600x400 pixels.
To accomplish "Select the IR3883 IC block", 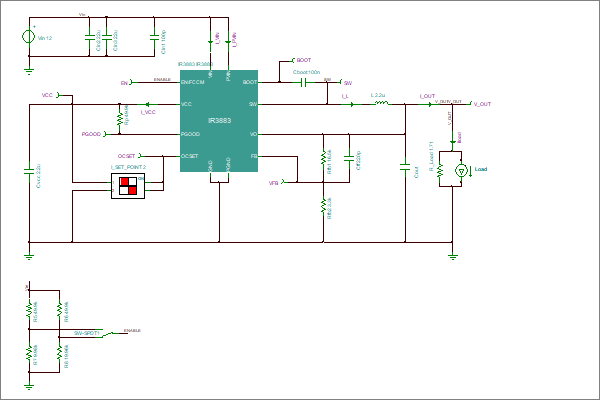I will tap(219, 121).
